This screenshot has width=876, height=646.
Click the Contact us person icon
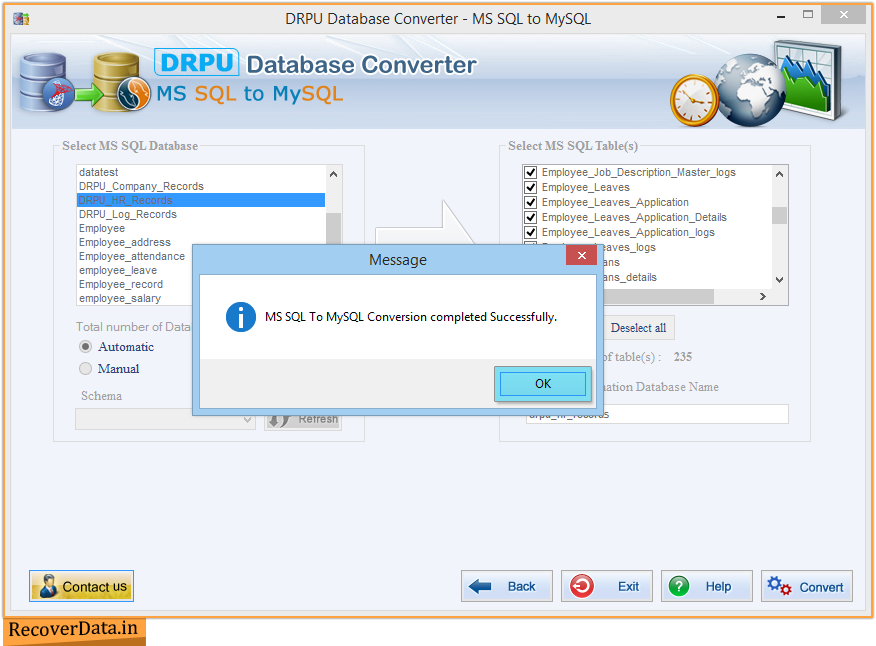(49, 586)
